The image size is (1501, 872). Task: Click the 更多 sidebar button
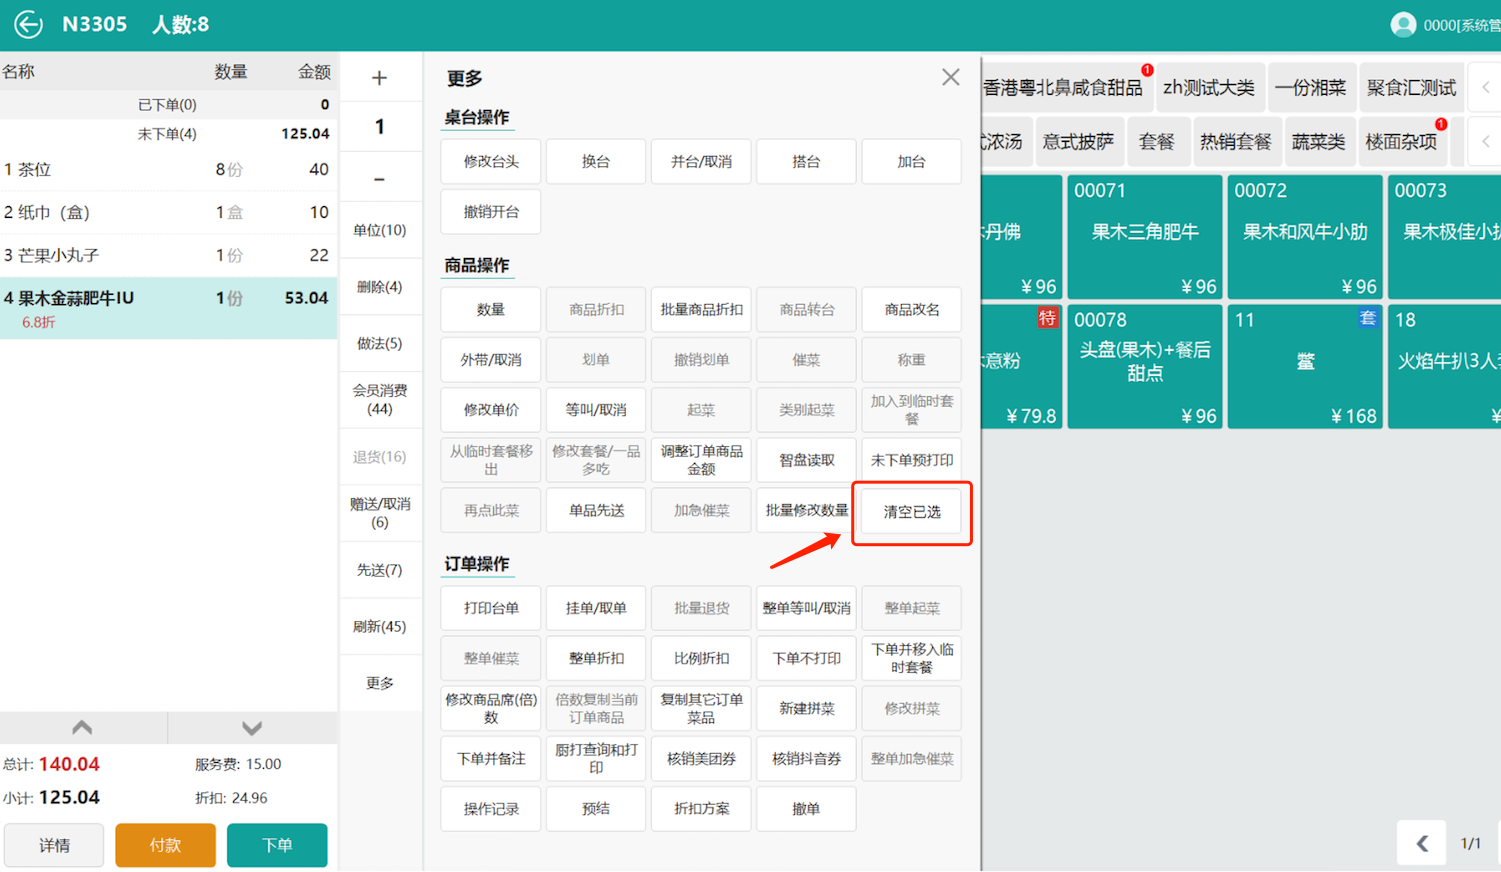(379, 683)
